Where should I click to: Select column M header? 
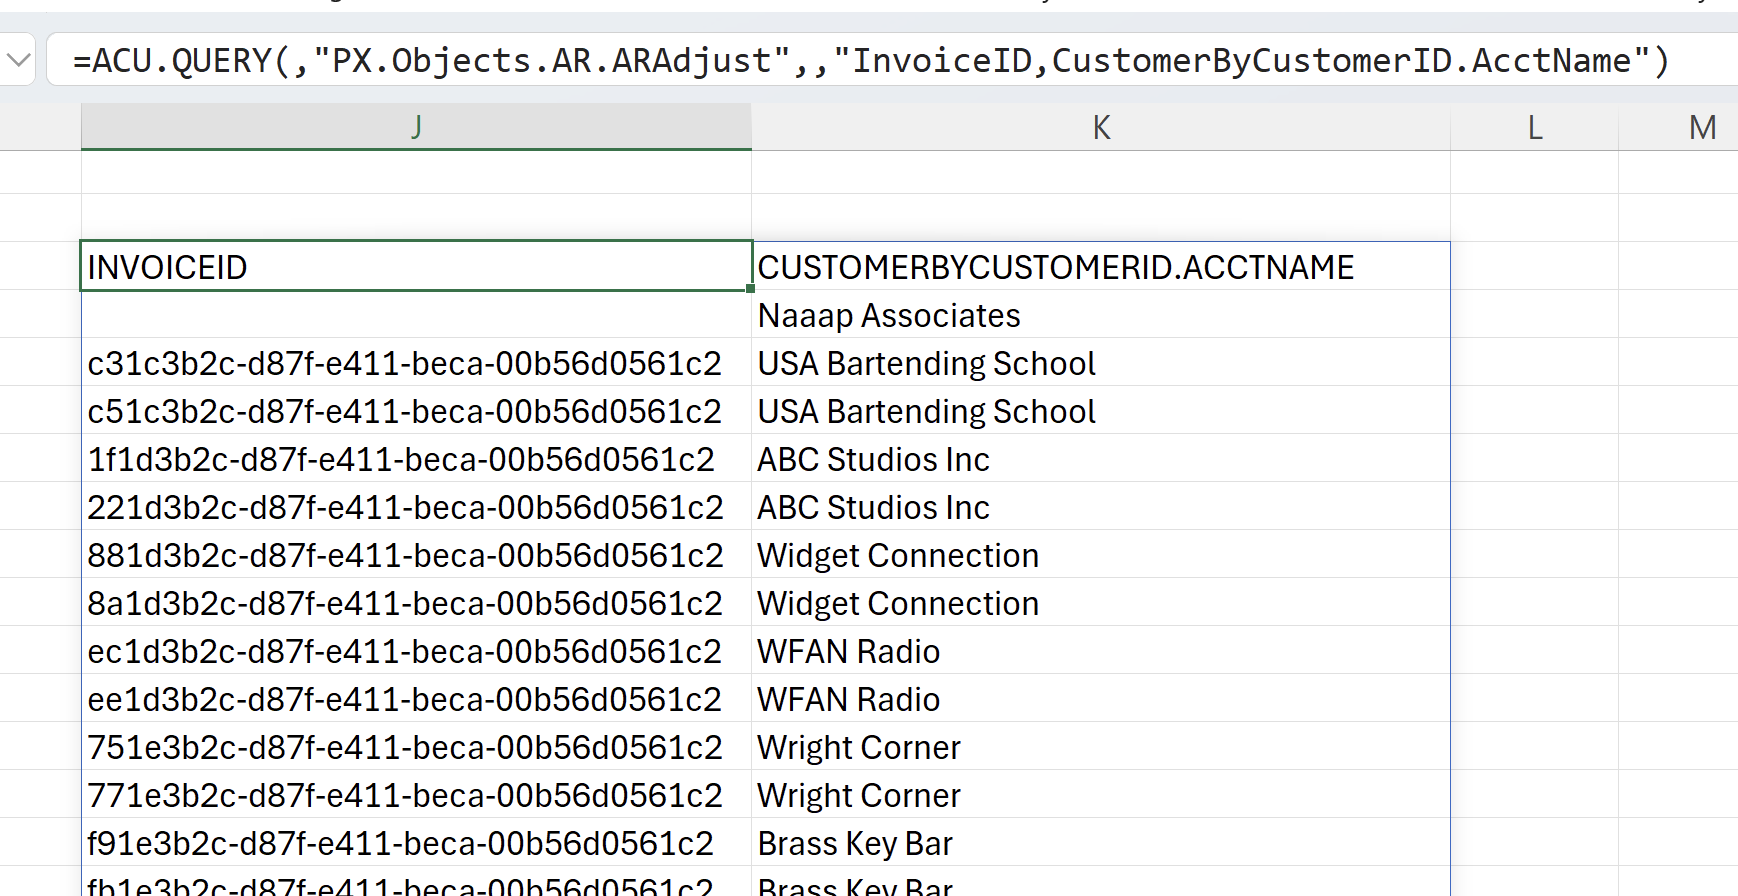tap(1701, 127)
